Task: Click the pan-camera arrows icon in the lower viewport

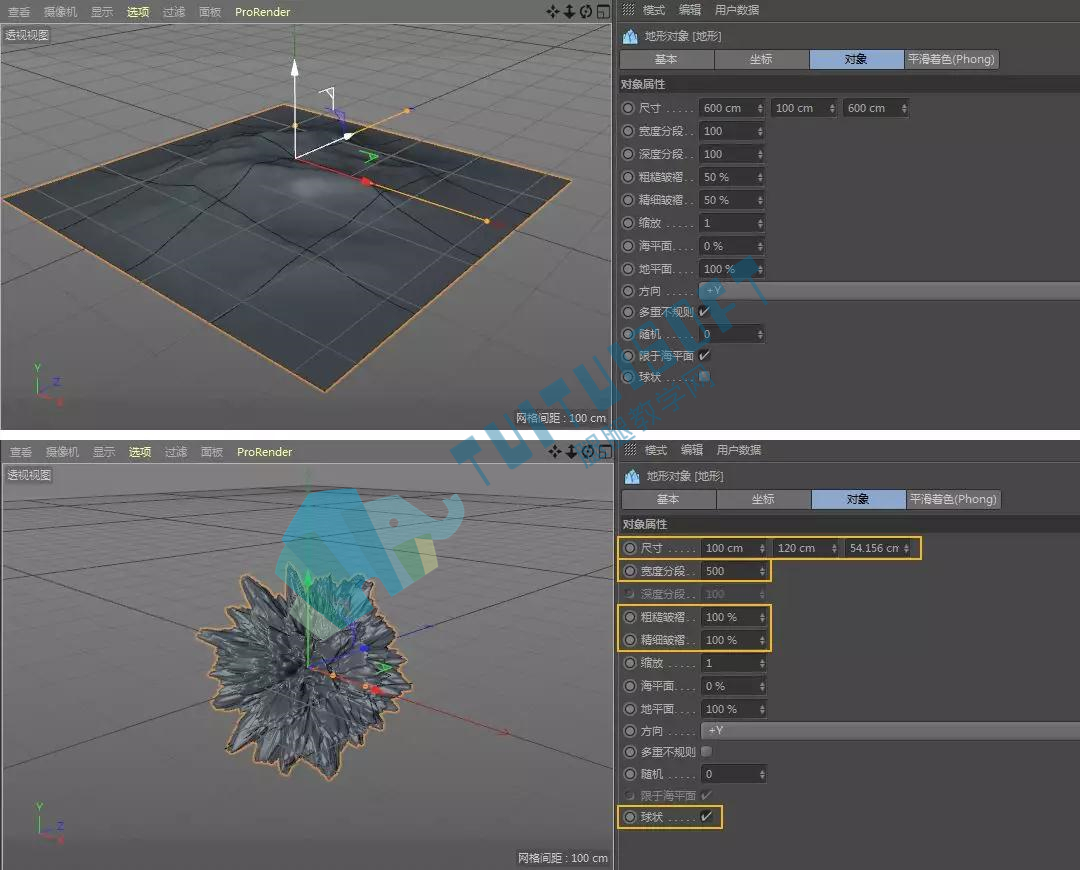Action: [554, 452]
